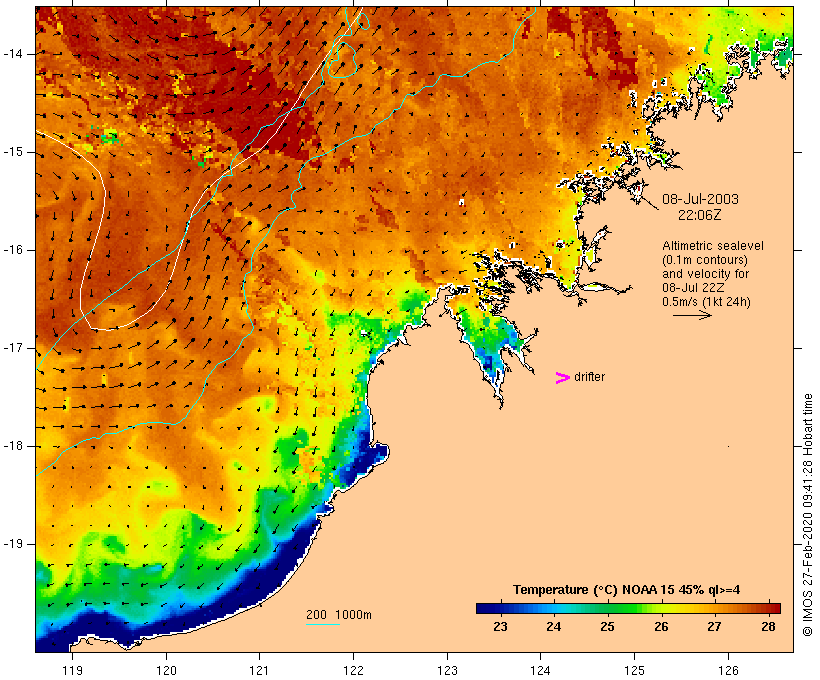Image resolution: width=820 pixels, height=680 pixels.
Task: Click colorbar tick label '27'
Action: pyautogui.click(x=714, y=627)
